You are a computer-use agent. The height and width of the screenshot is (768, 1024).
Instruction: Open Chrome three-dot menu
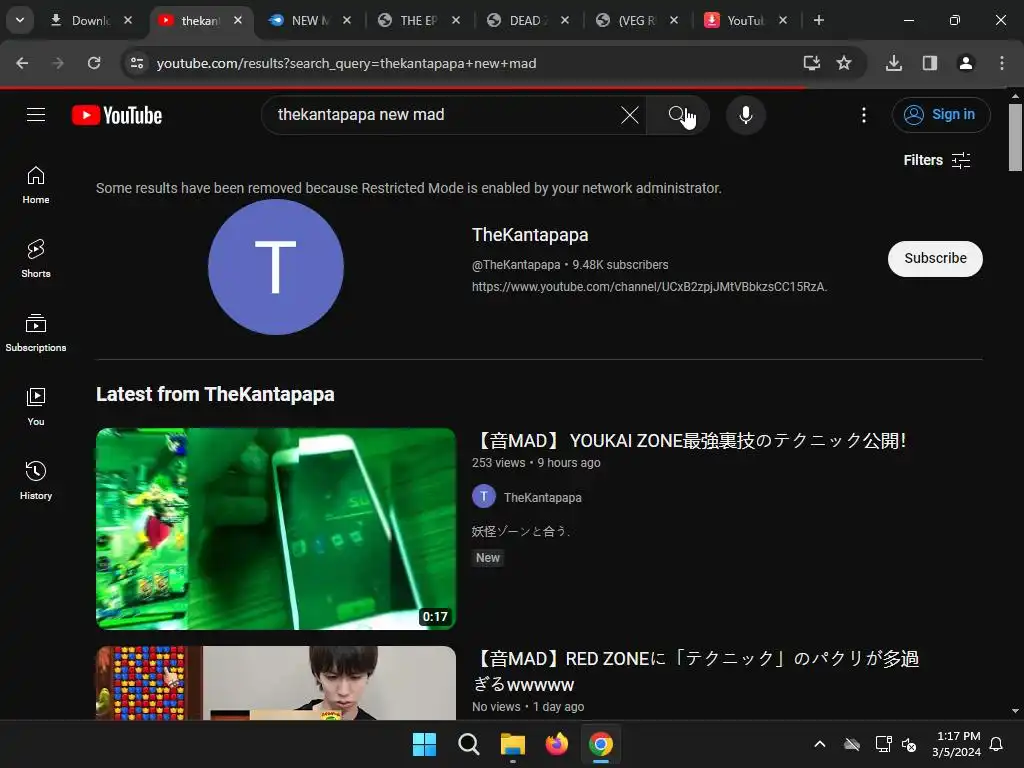point(1001,63)
